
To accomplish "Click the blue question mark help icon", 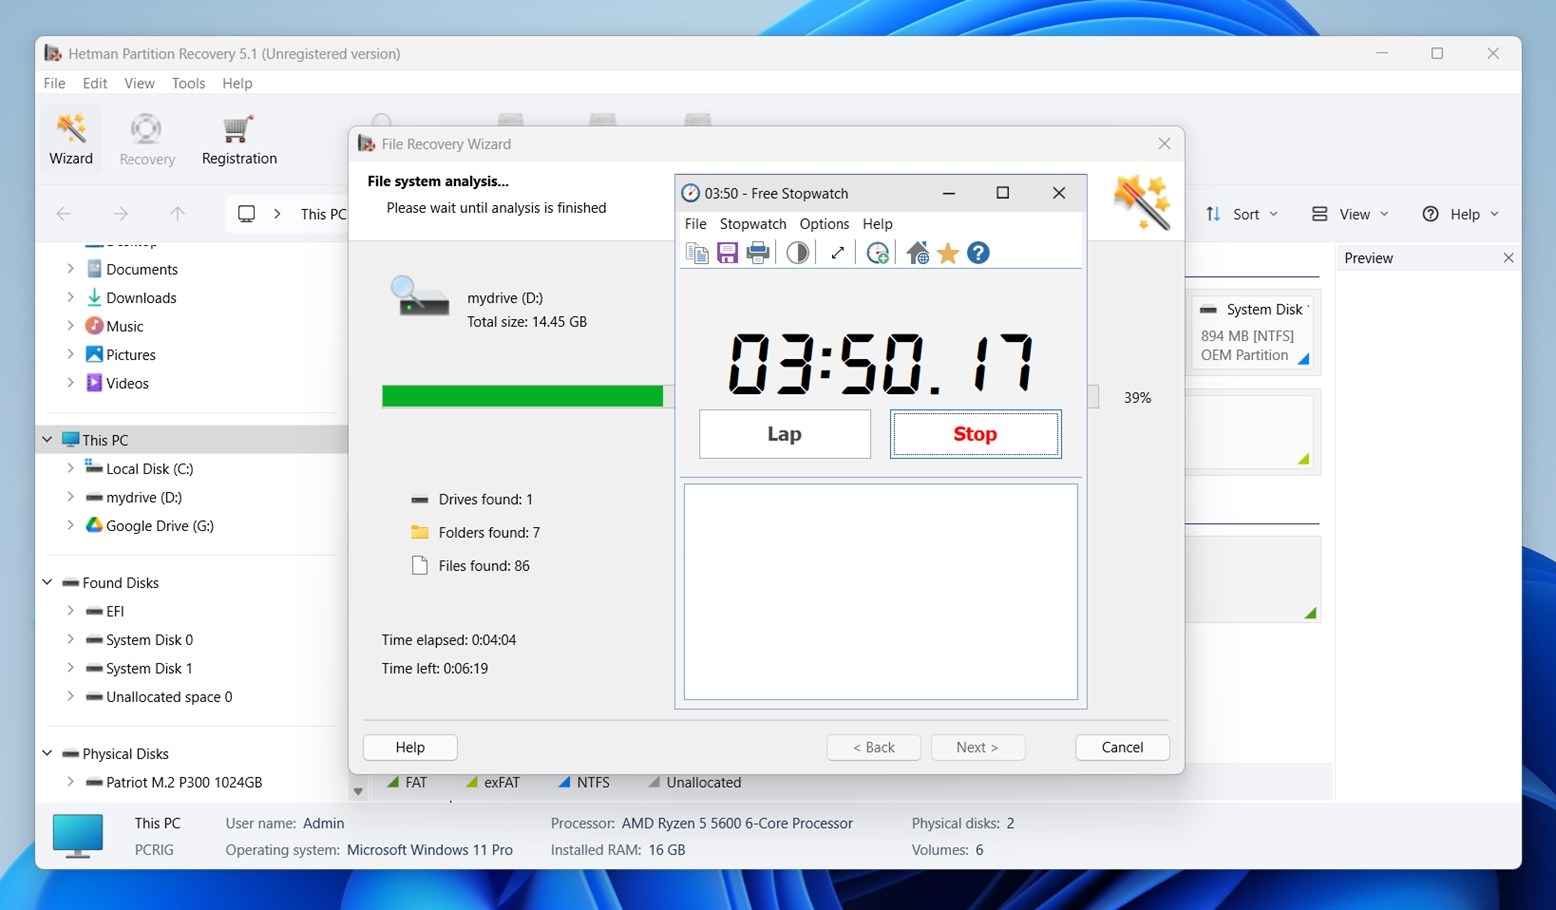I will [x=978, y=253].
